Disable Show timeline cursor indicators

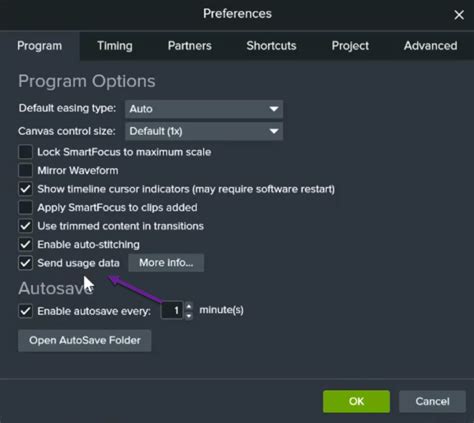(25, 189)
